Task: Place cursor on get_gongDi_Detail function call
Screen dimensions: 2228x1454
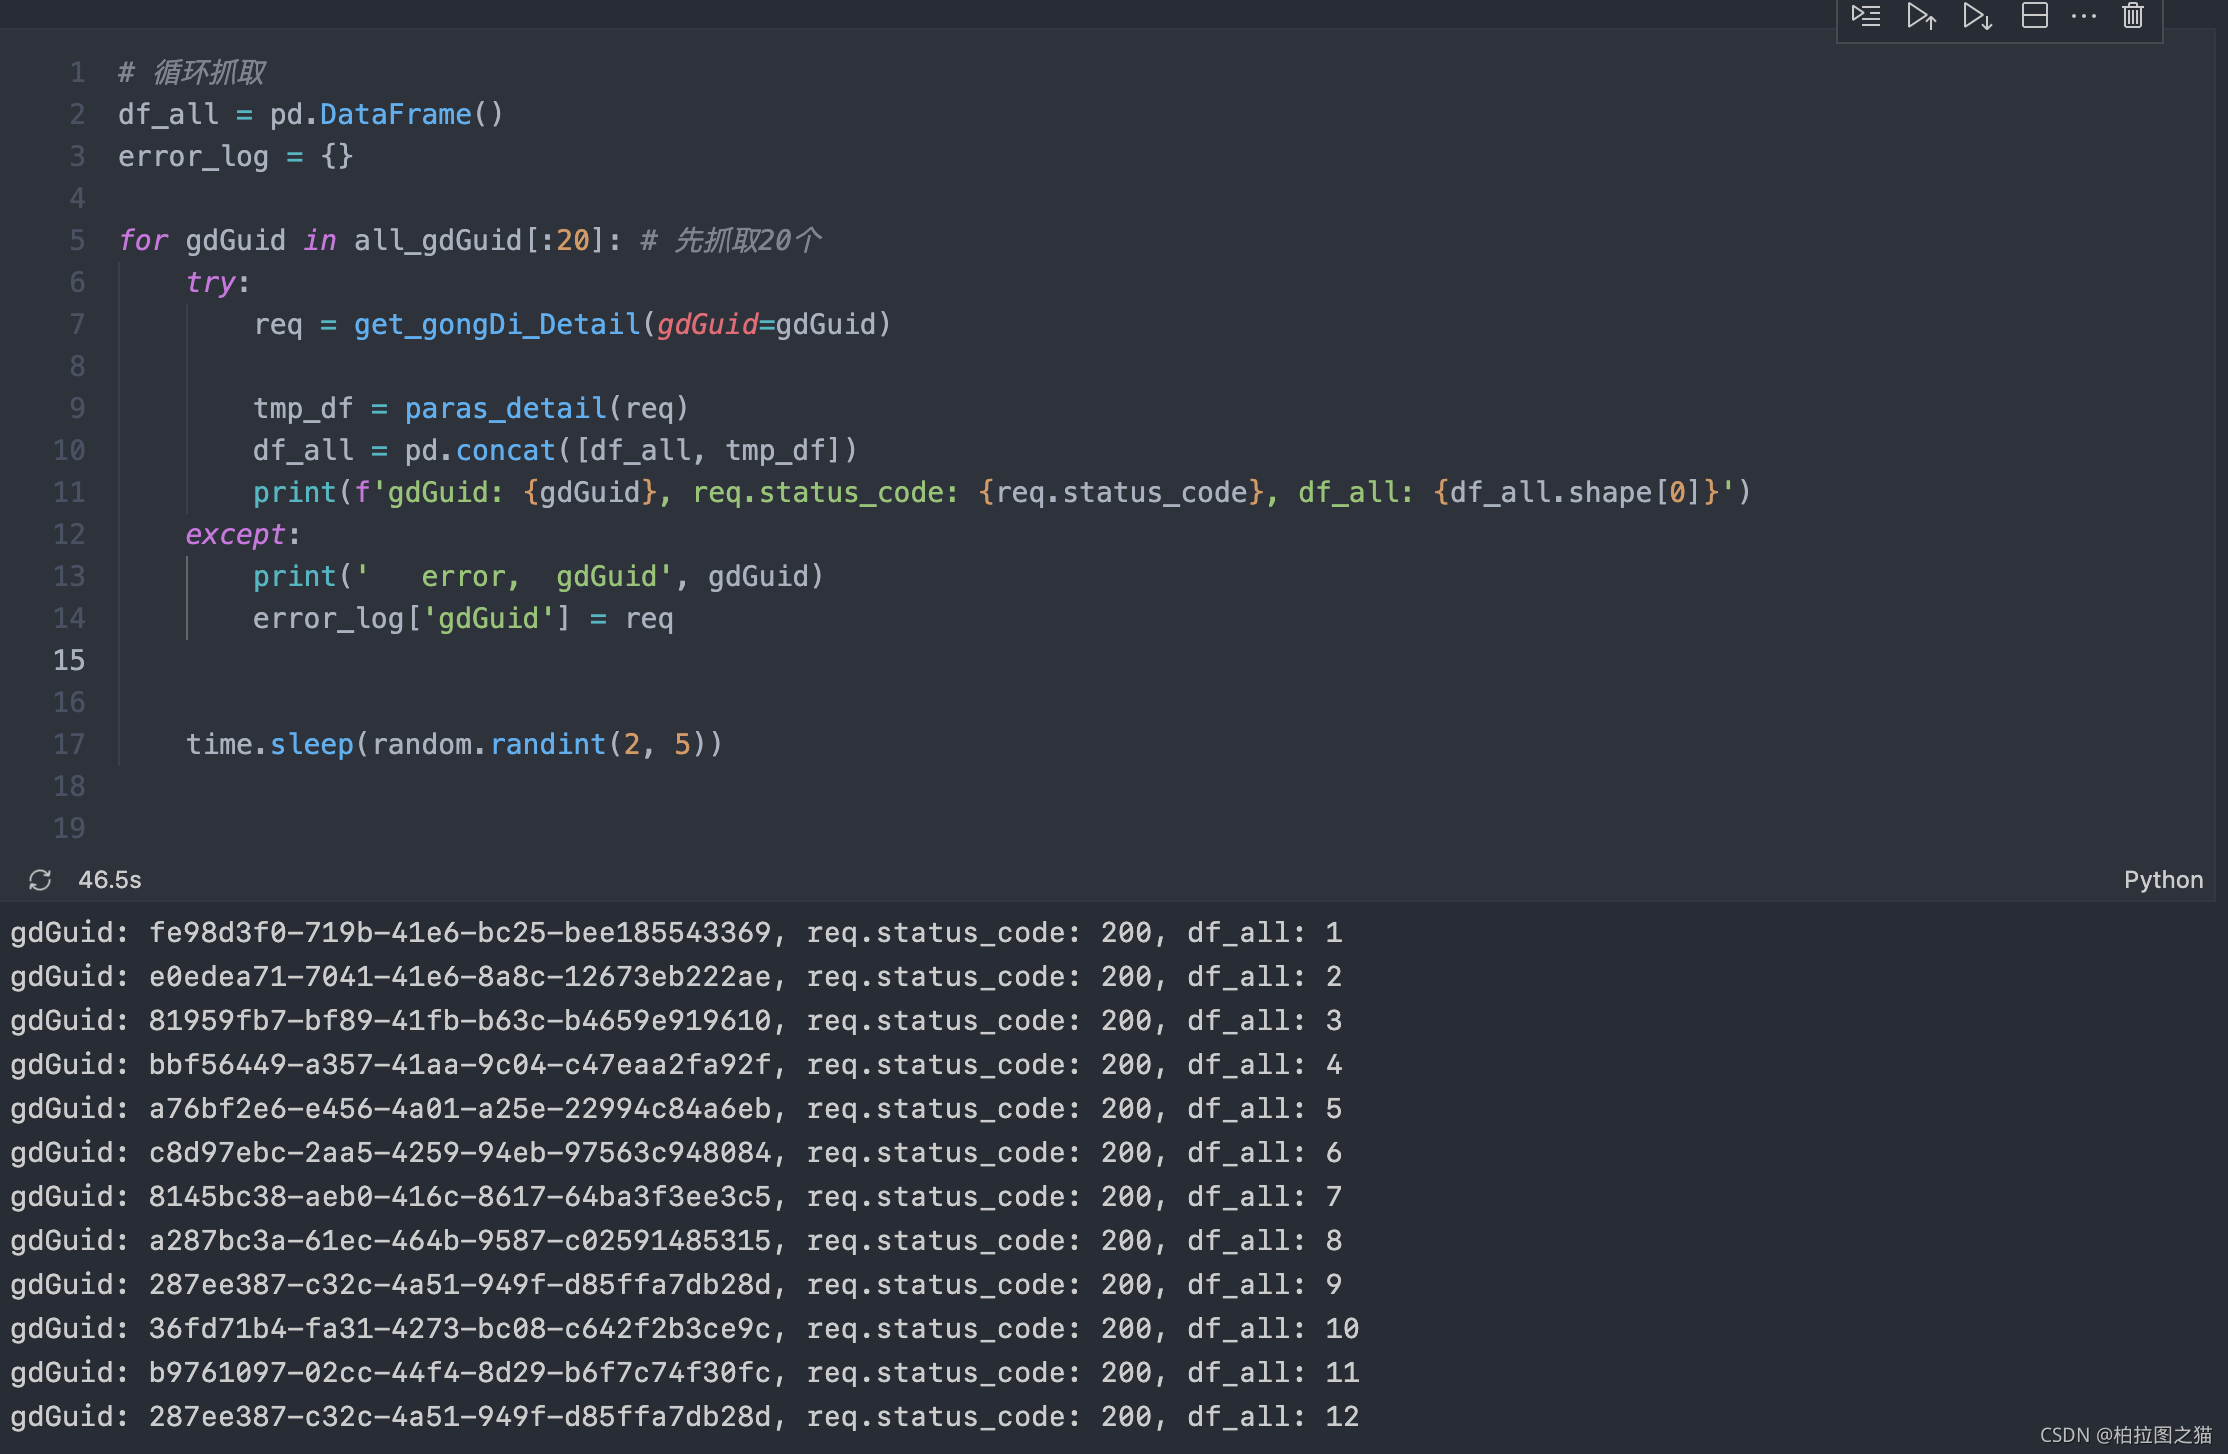Action: pyautogui.click(x=496, y=324)
